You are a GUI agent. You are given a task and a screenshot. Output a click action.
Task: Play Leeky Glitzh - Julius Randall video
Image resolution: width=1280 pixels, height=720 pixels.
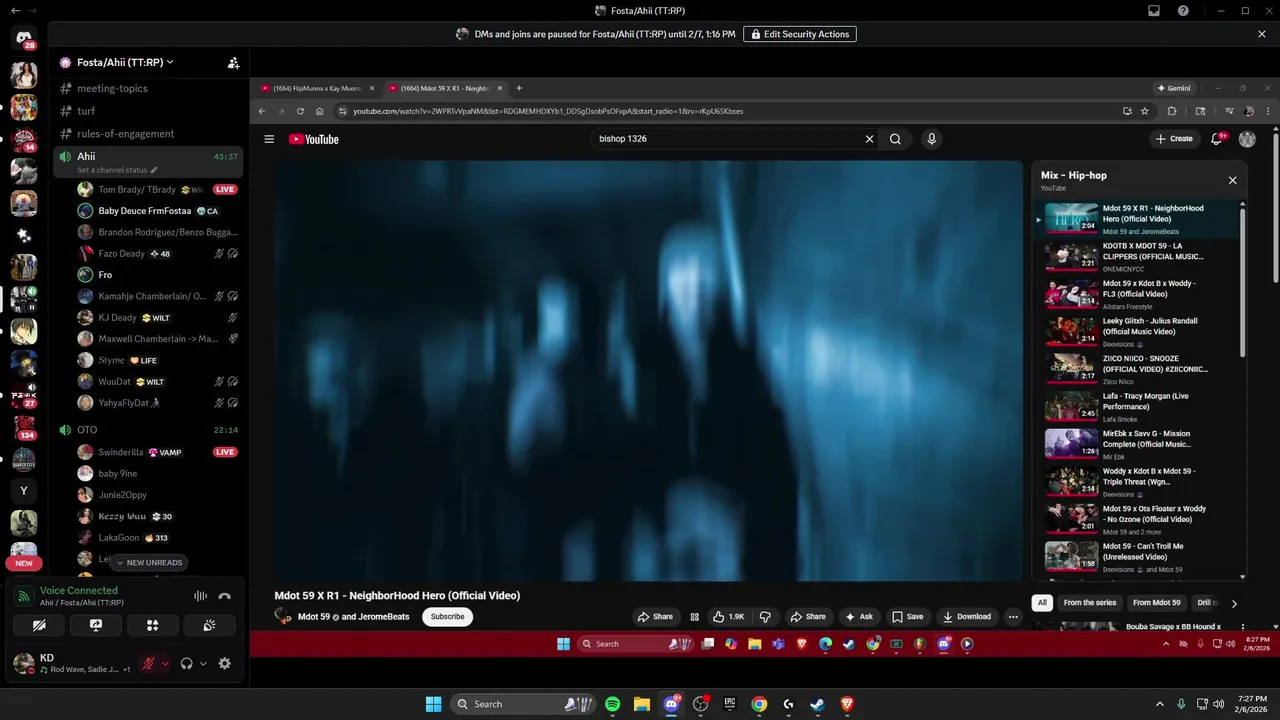click(1140, 331)
